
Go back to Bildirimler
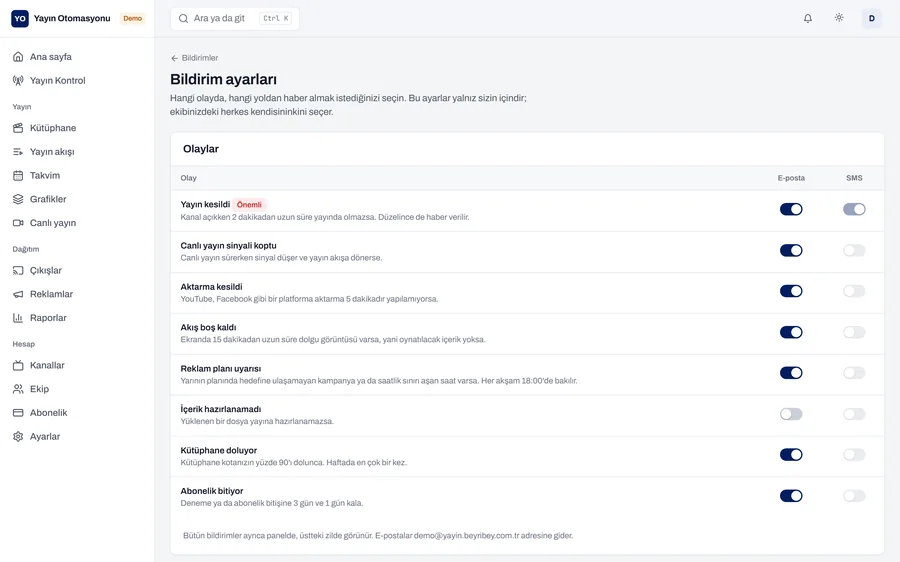point(195,58)
